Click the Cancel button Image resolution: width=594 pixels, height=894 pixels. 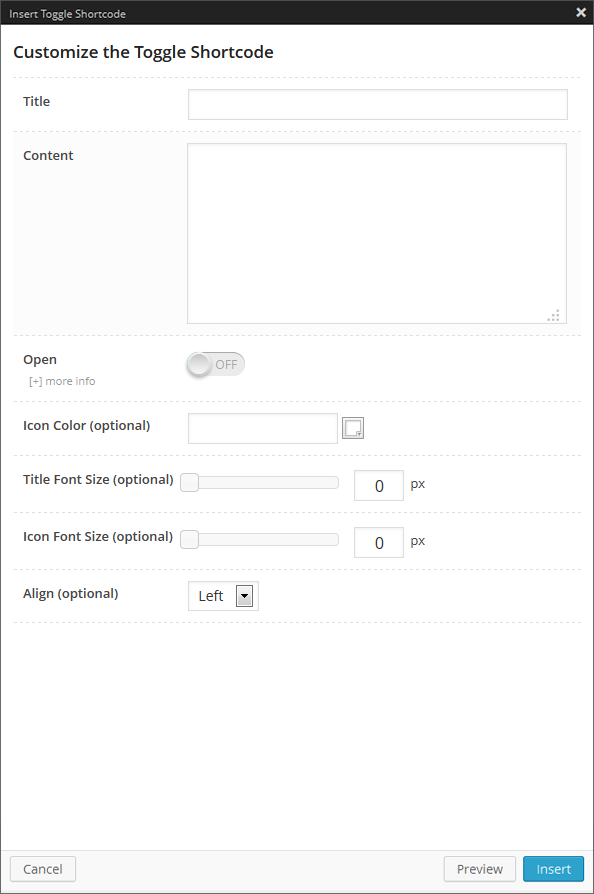tap(43, 869)
